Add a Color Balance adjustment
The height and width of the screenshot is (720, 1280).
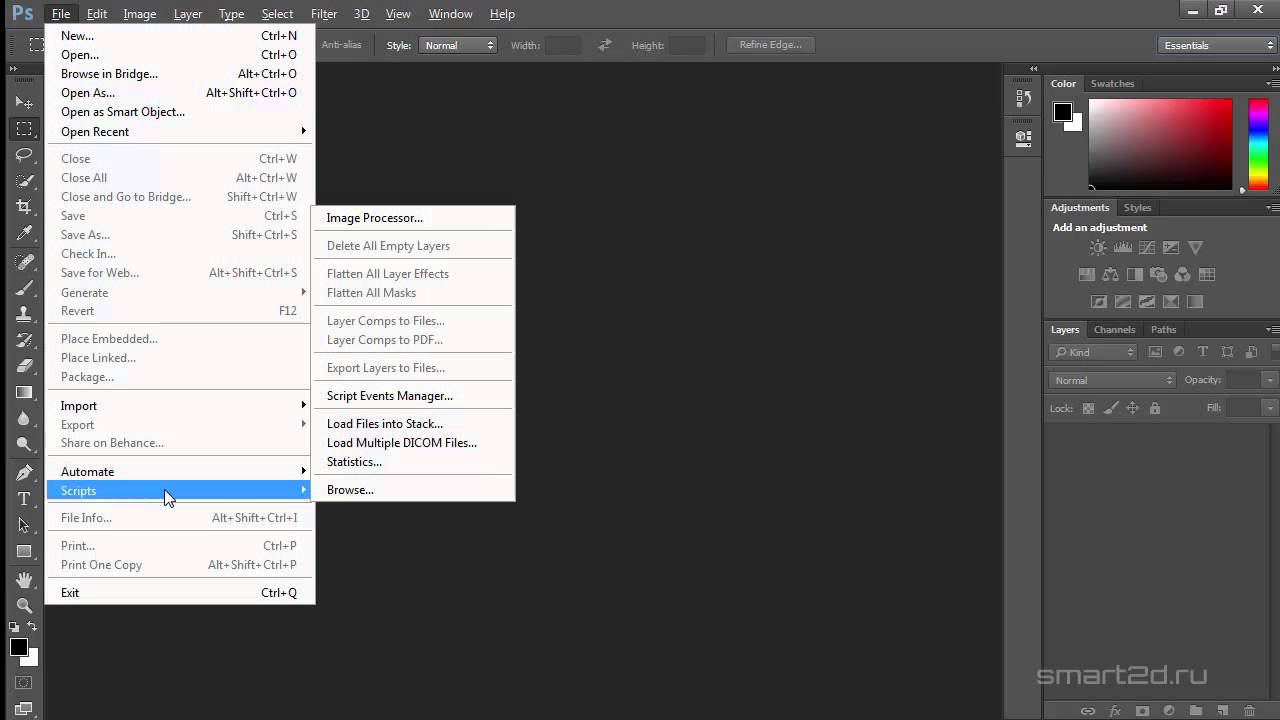pyautogui.click(x=1110, y=274)
